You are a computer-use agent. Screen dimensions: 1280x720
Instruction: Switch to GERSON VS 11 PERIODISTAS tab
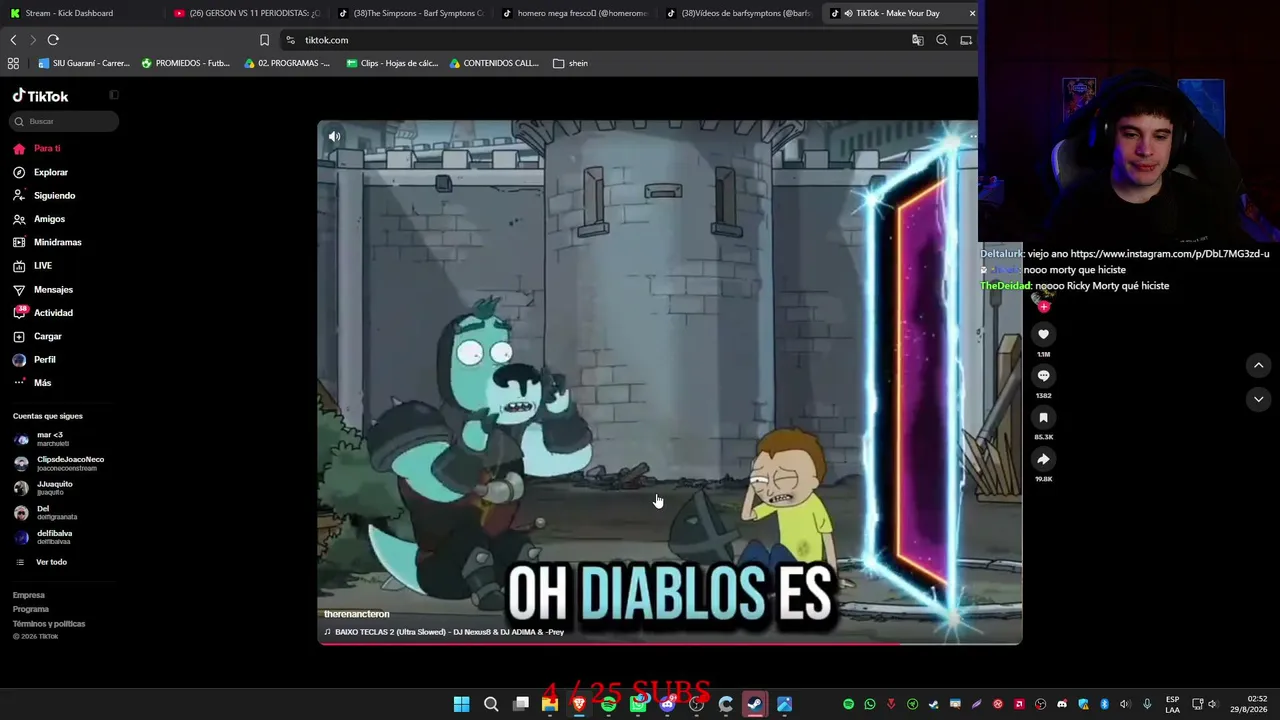pos(246,13)
